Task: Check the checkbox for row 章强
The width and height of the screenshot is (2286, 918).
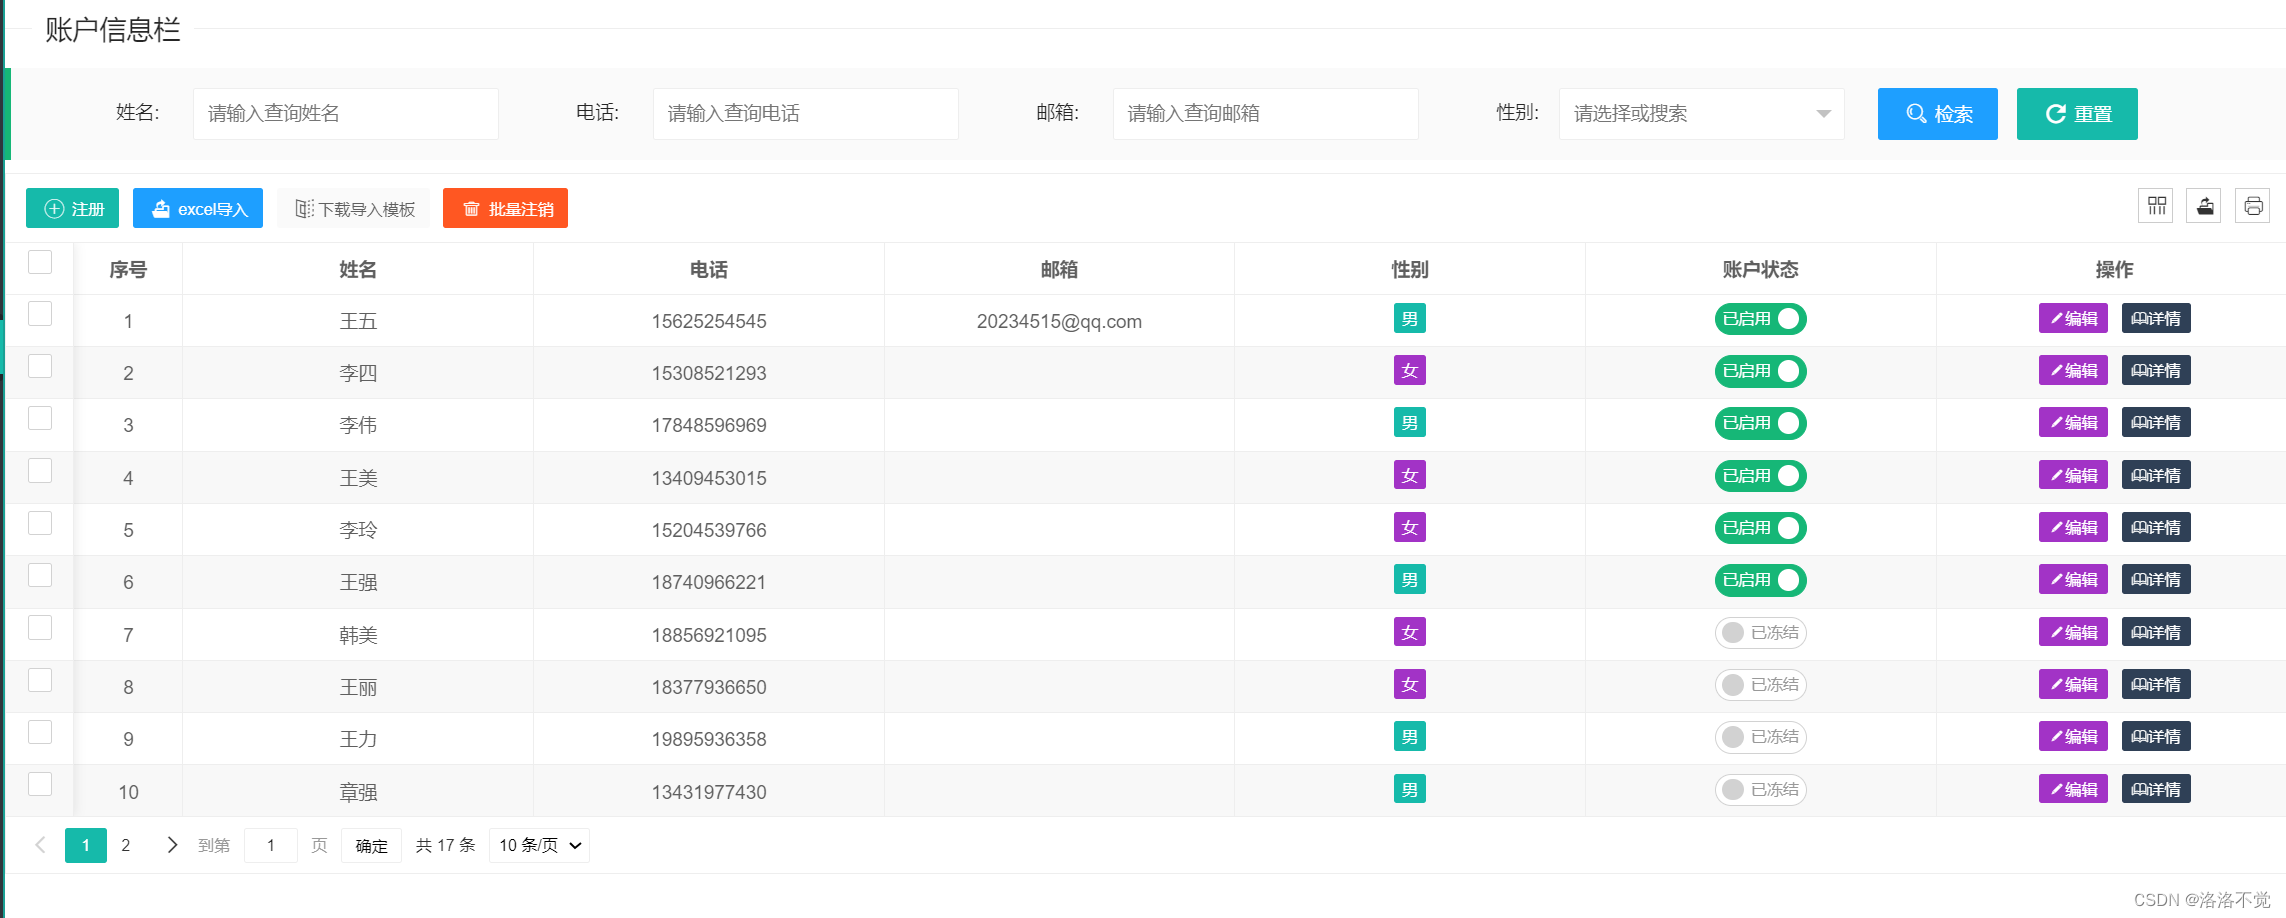Action: [x=40, y=784]
